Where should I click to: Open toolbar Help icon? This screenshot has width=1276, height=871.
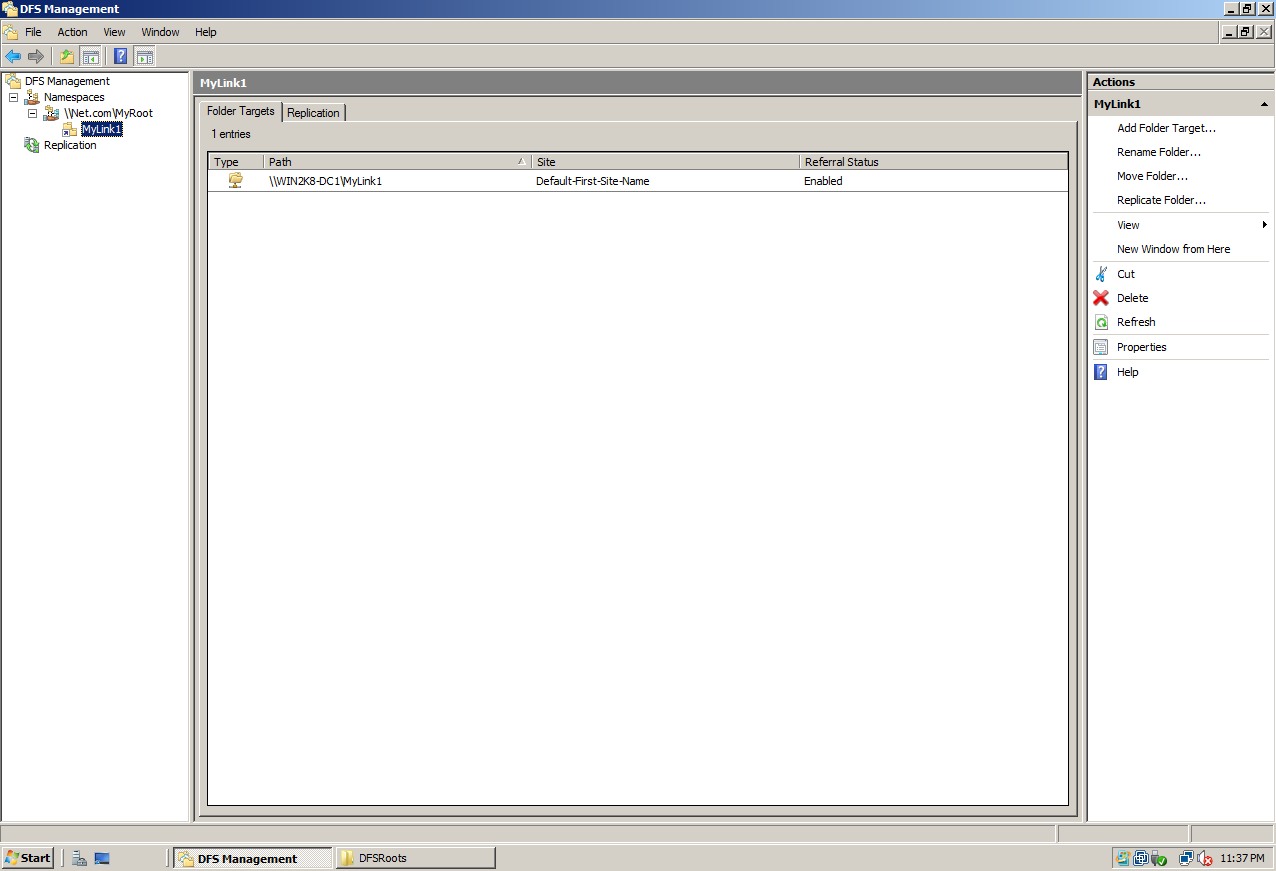point(120,55)
